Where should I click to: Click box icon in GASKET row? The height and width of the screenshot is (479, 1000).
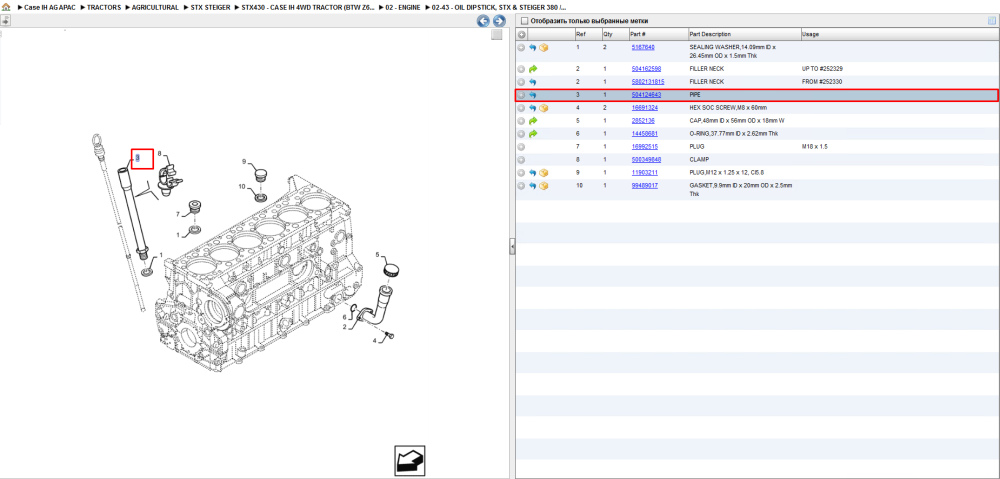point(544,186)
